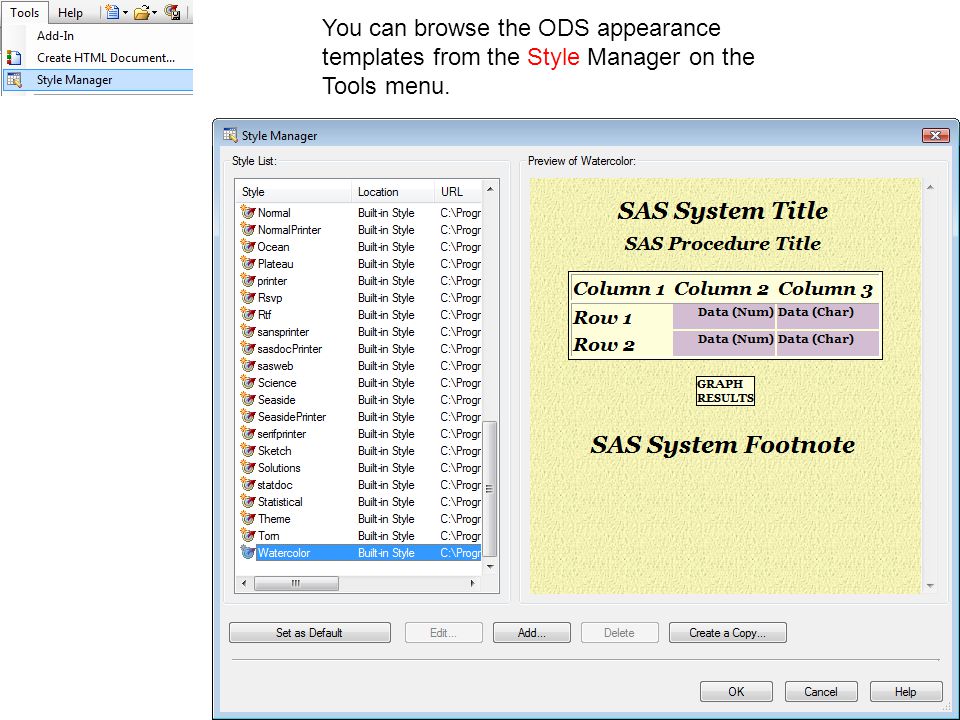Select the Ocean style icon
960x720 pixels.
click(247, 246)
